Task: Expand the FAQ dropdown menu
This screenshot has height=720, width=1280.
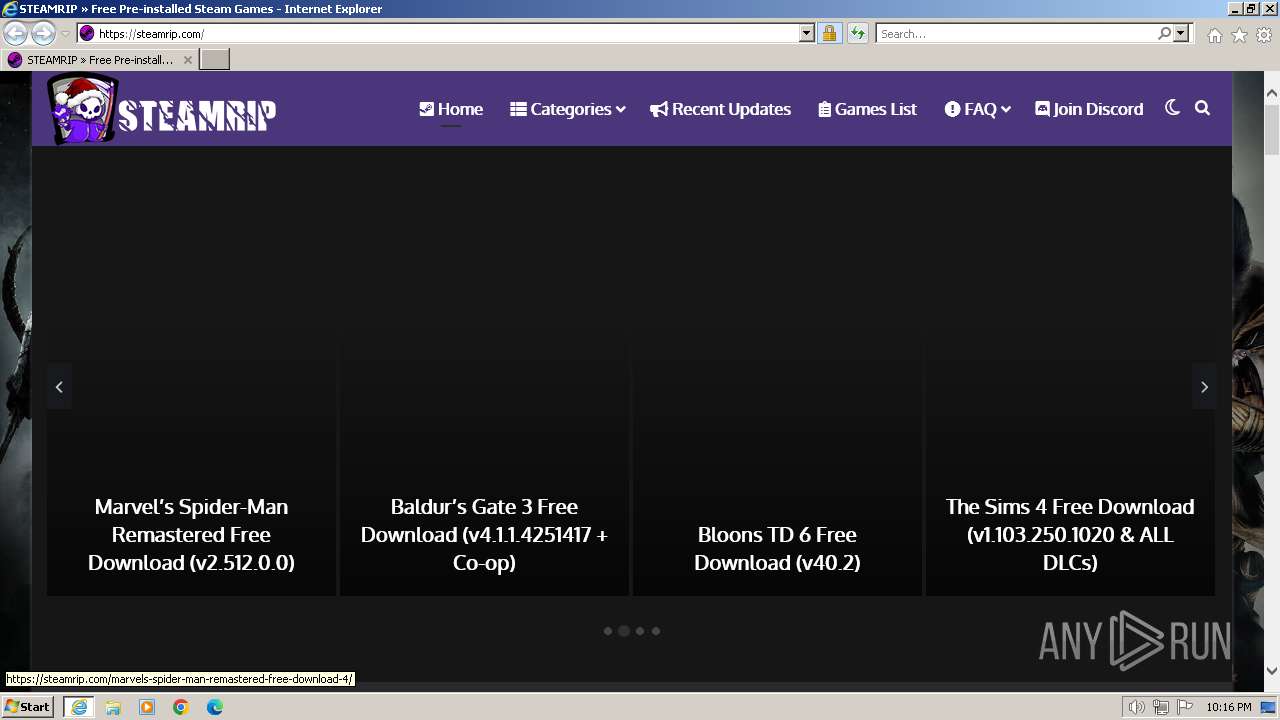Action: (977, 109)
